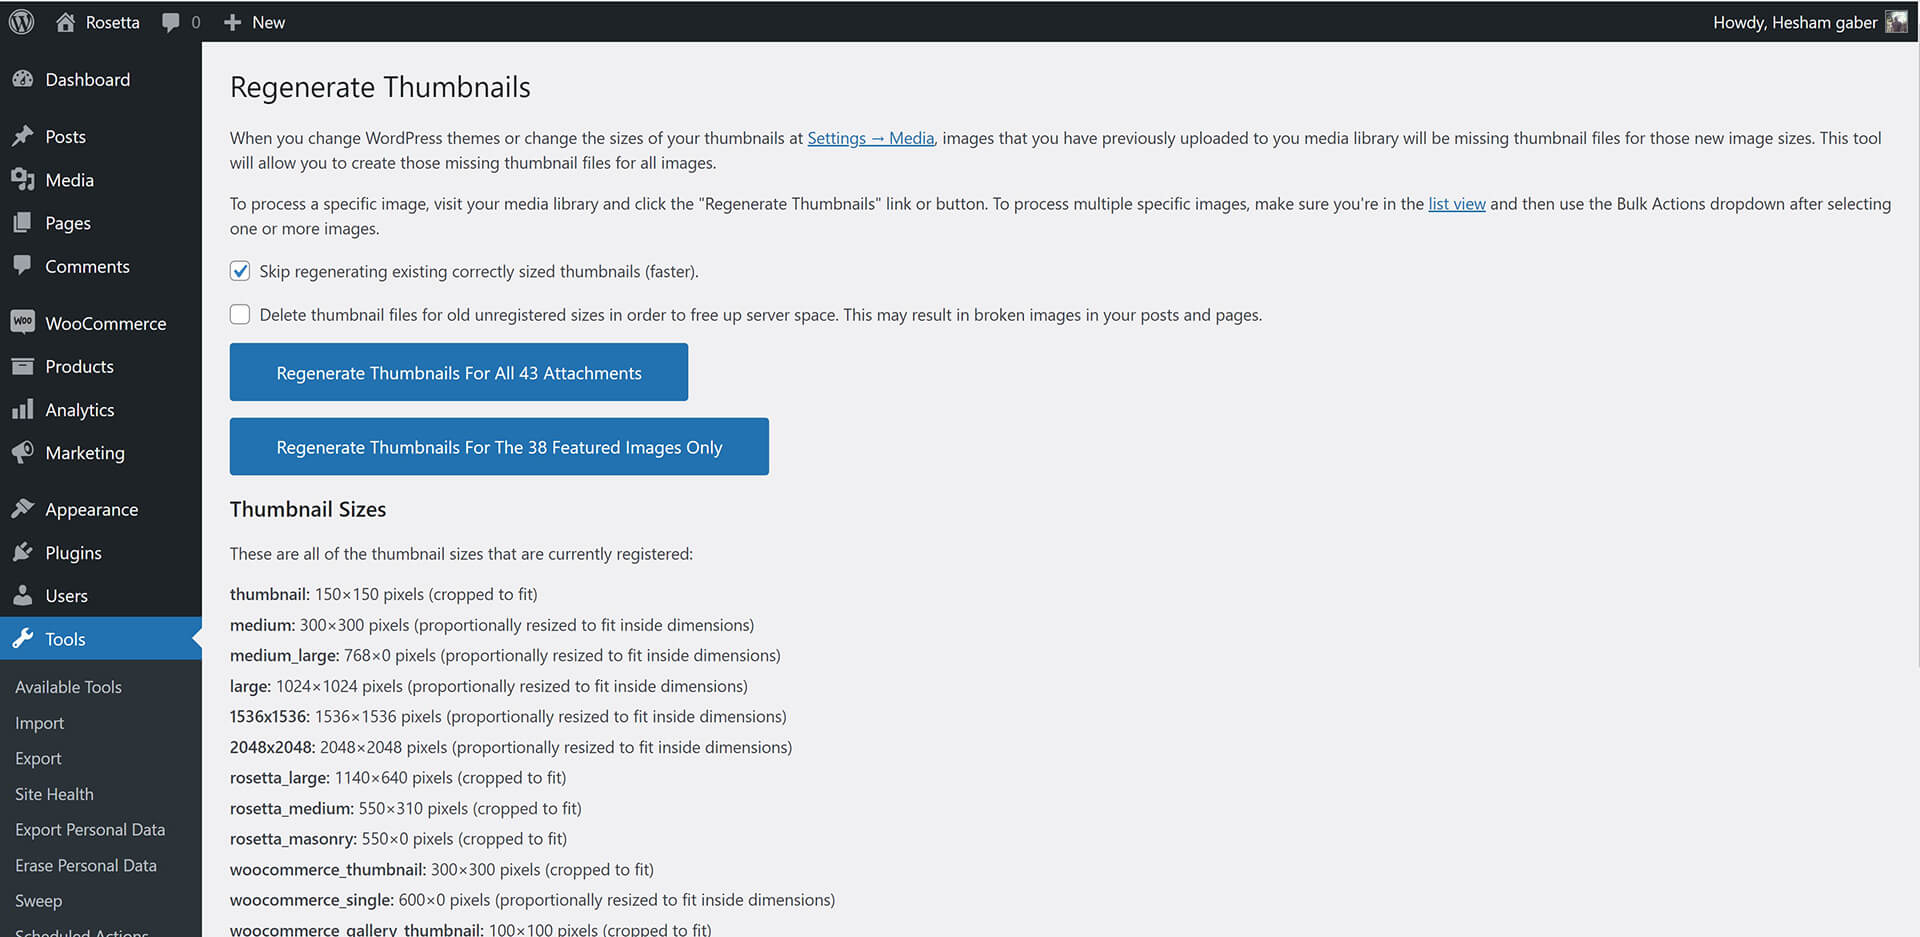Click the list view link
The height and width of the screenshot is (937, 1920).
coord(1456,204)
